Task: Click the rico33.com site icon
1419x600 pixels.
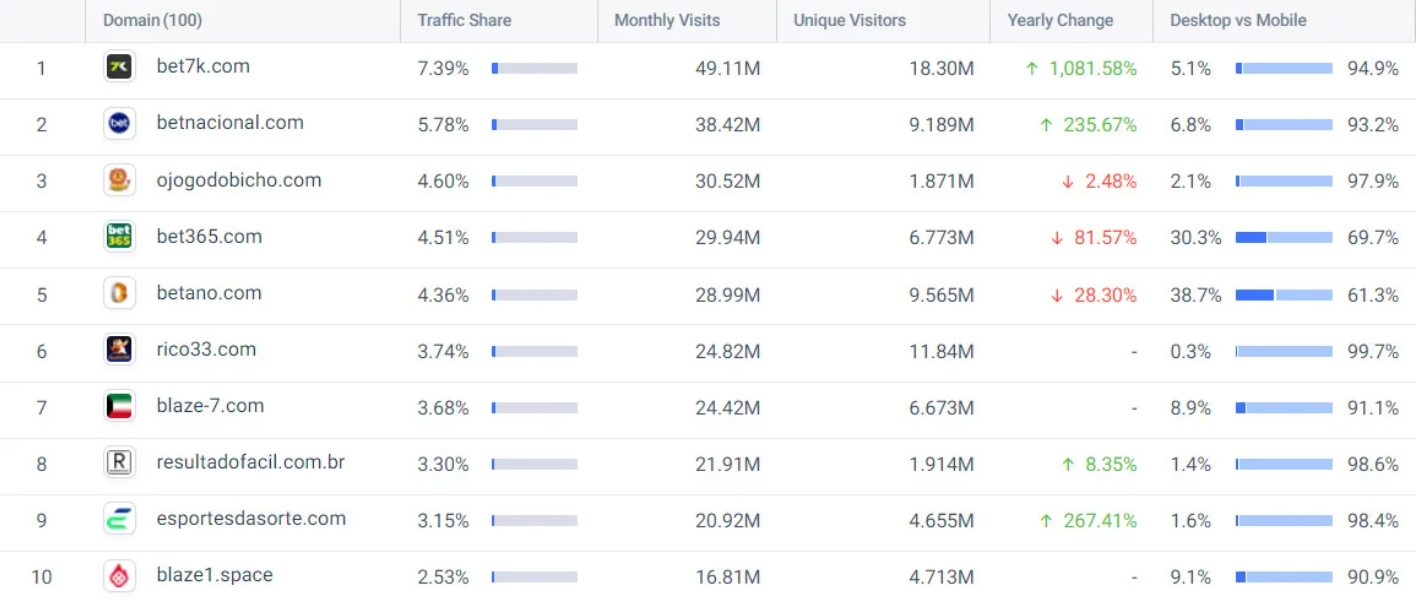Action: (x=119, y=350)
